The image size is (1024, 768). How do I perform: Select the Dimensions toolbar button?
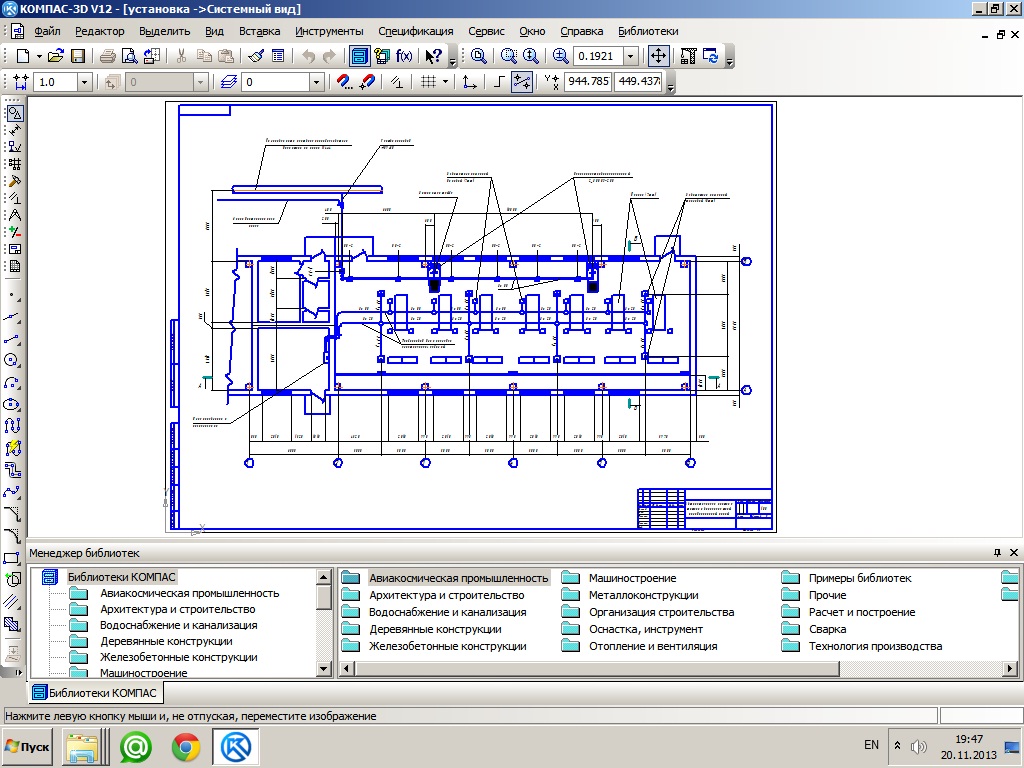(x=14, y=130)
